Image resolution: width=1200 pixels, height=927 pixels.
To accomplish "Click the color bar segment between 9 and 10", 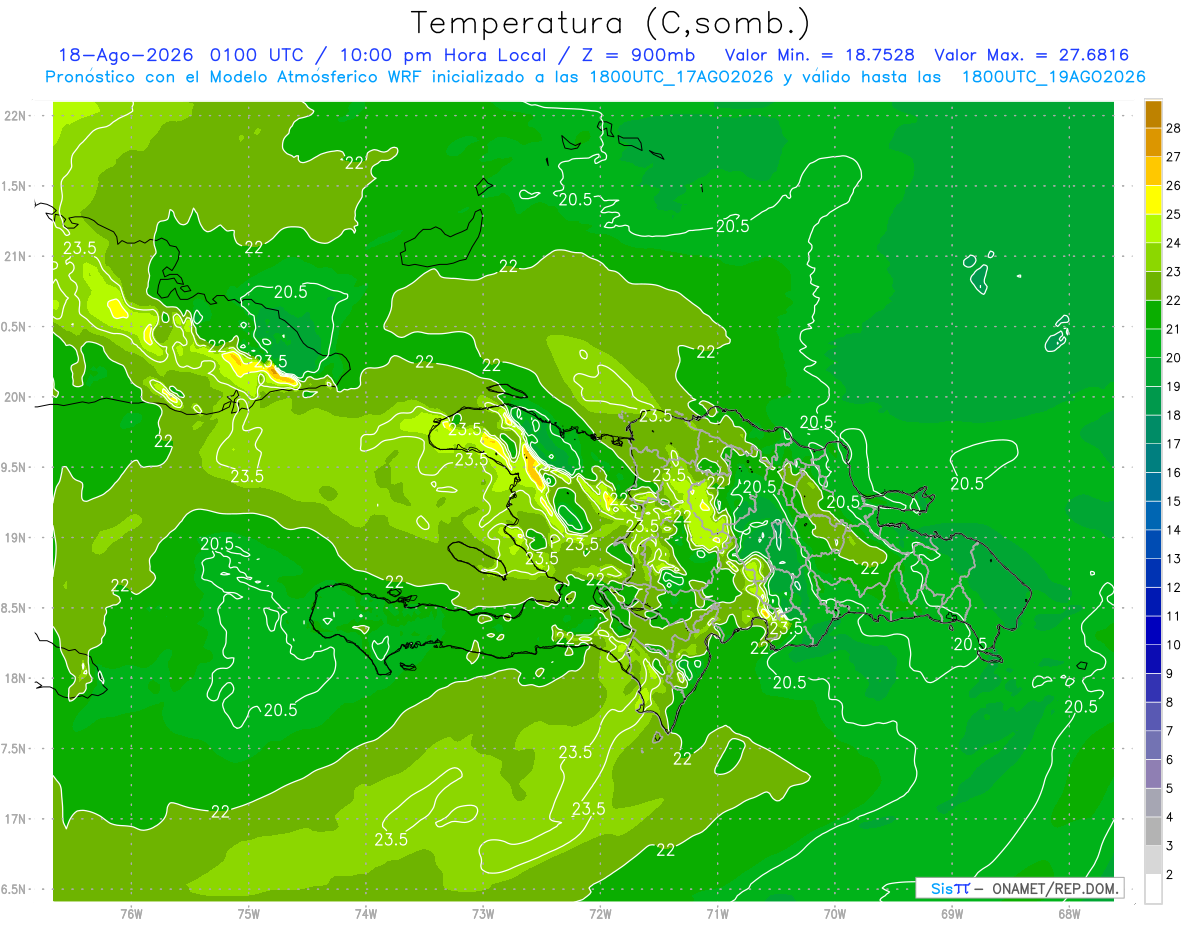I will [x=1153, y=660].
